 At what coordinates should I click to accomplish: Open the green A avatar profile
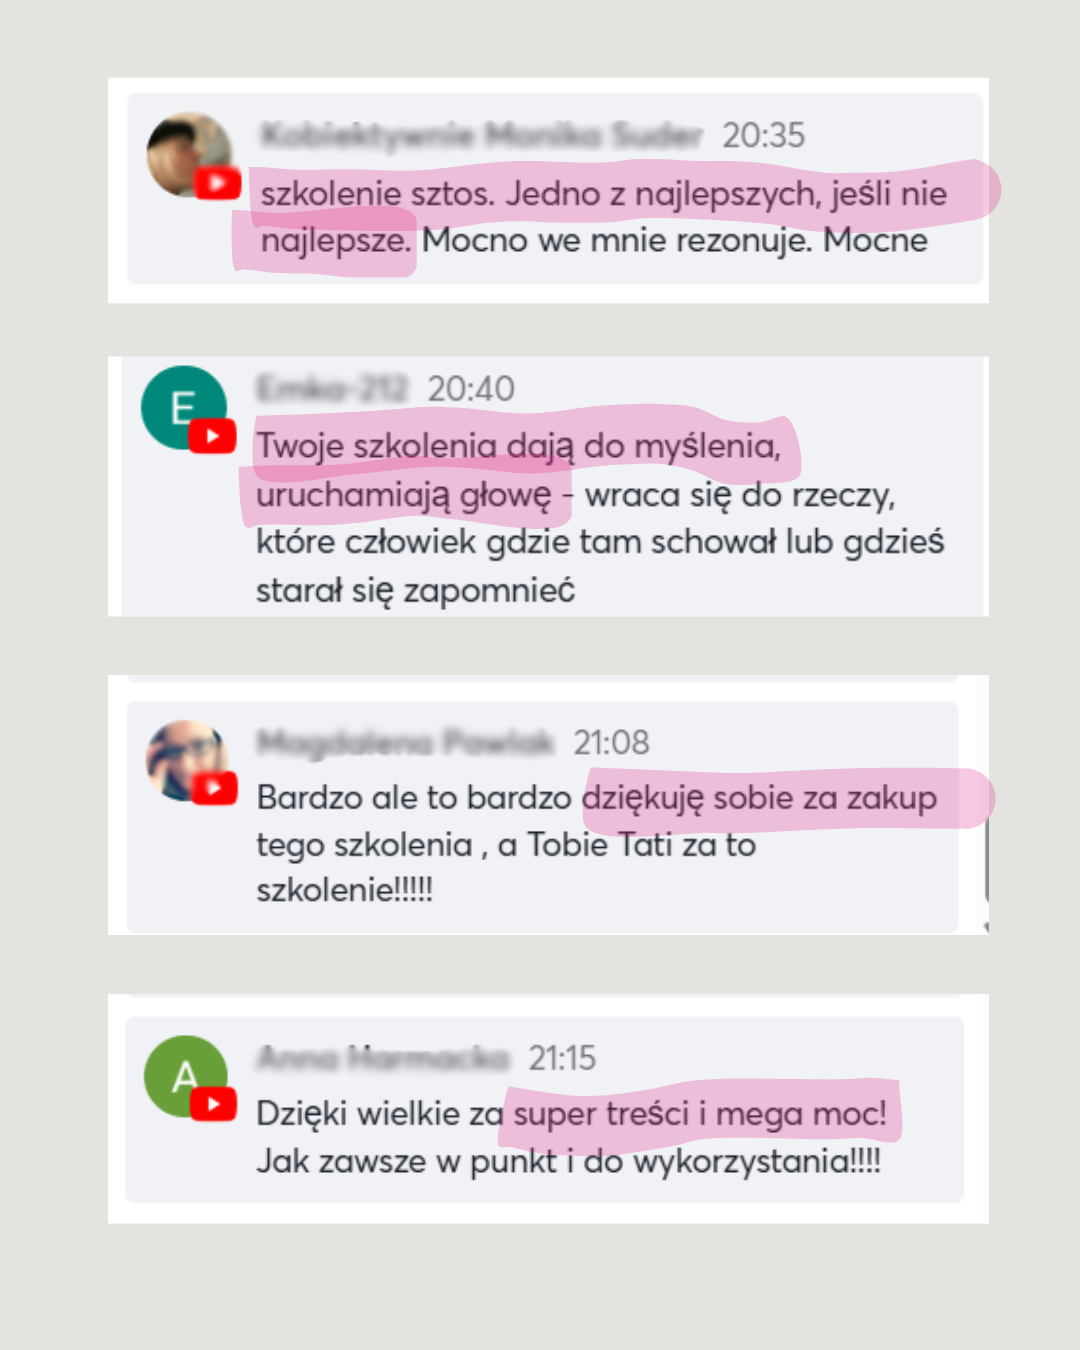186,1076
